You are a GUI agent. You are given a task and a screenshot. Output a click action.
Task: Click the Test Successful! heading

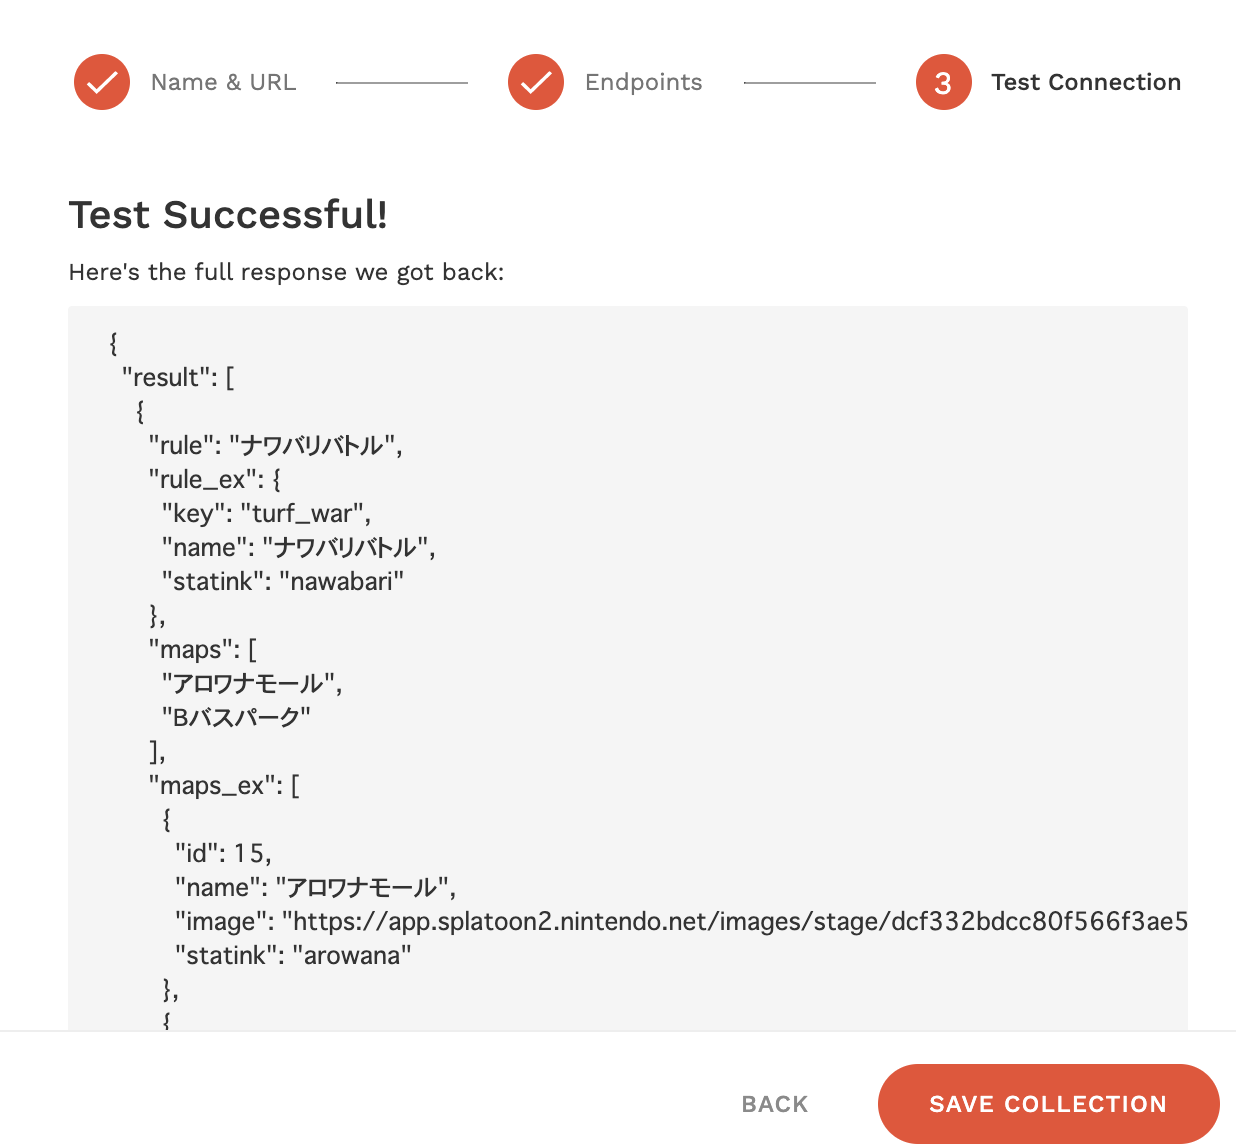pos(228,215)
